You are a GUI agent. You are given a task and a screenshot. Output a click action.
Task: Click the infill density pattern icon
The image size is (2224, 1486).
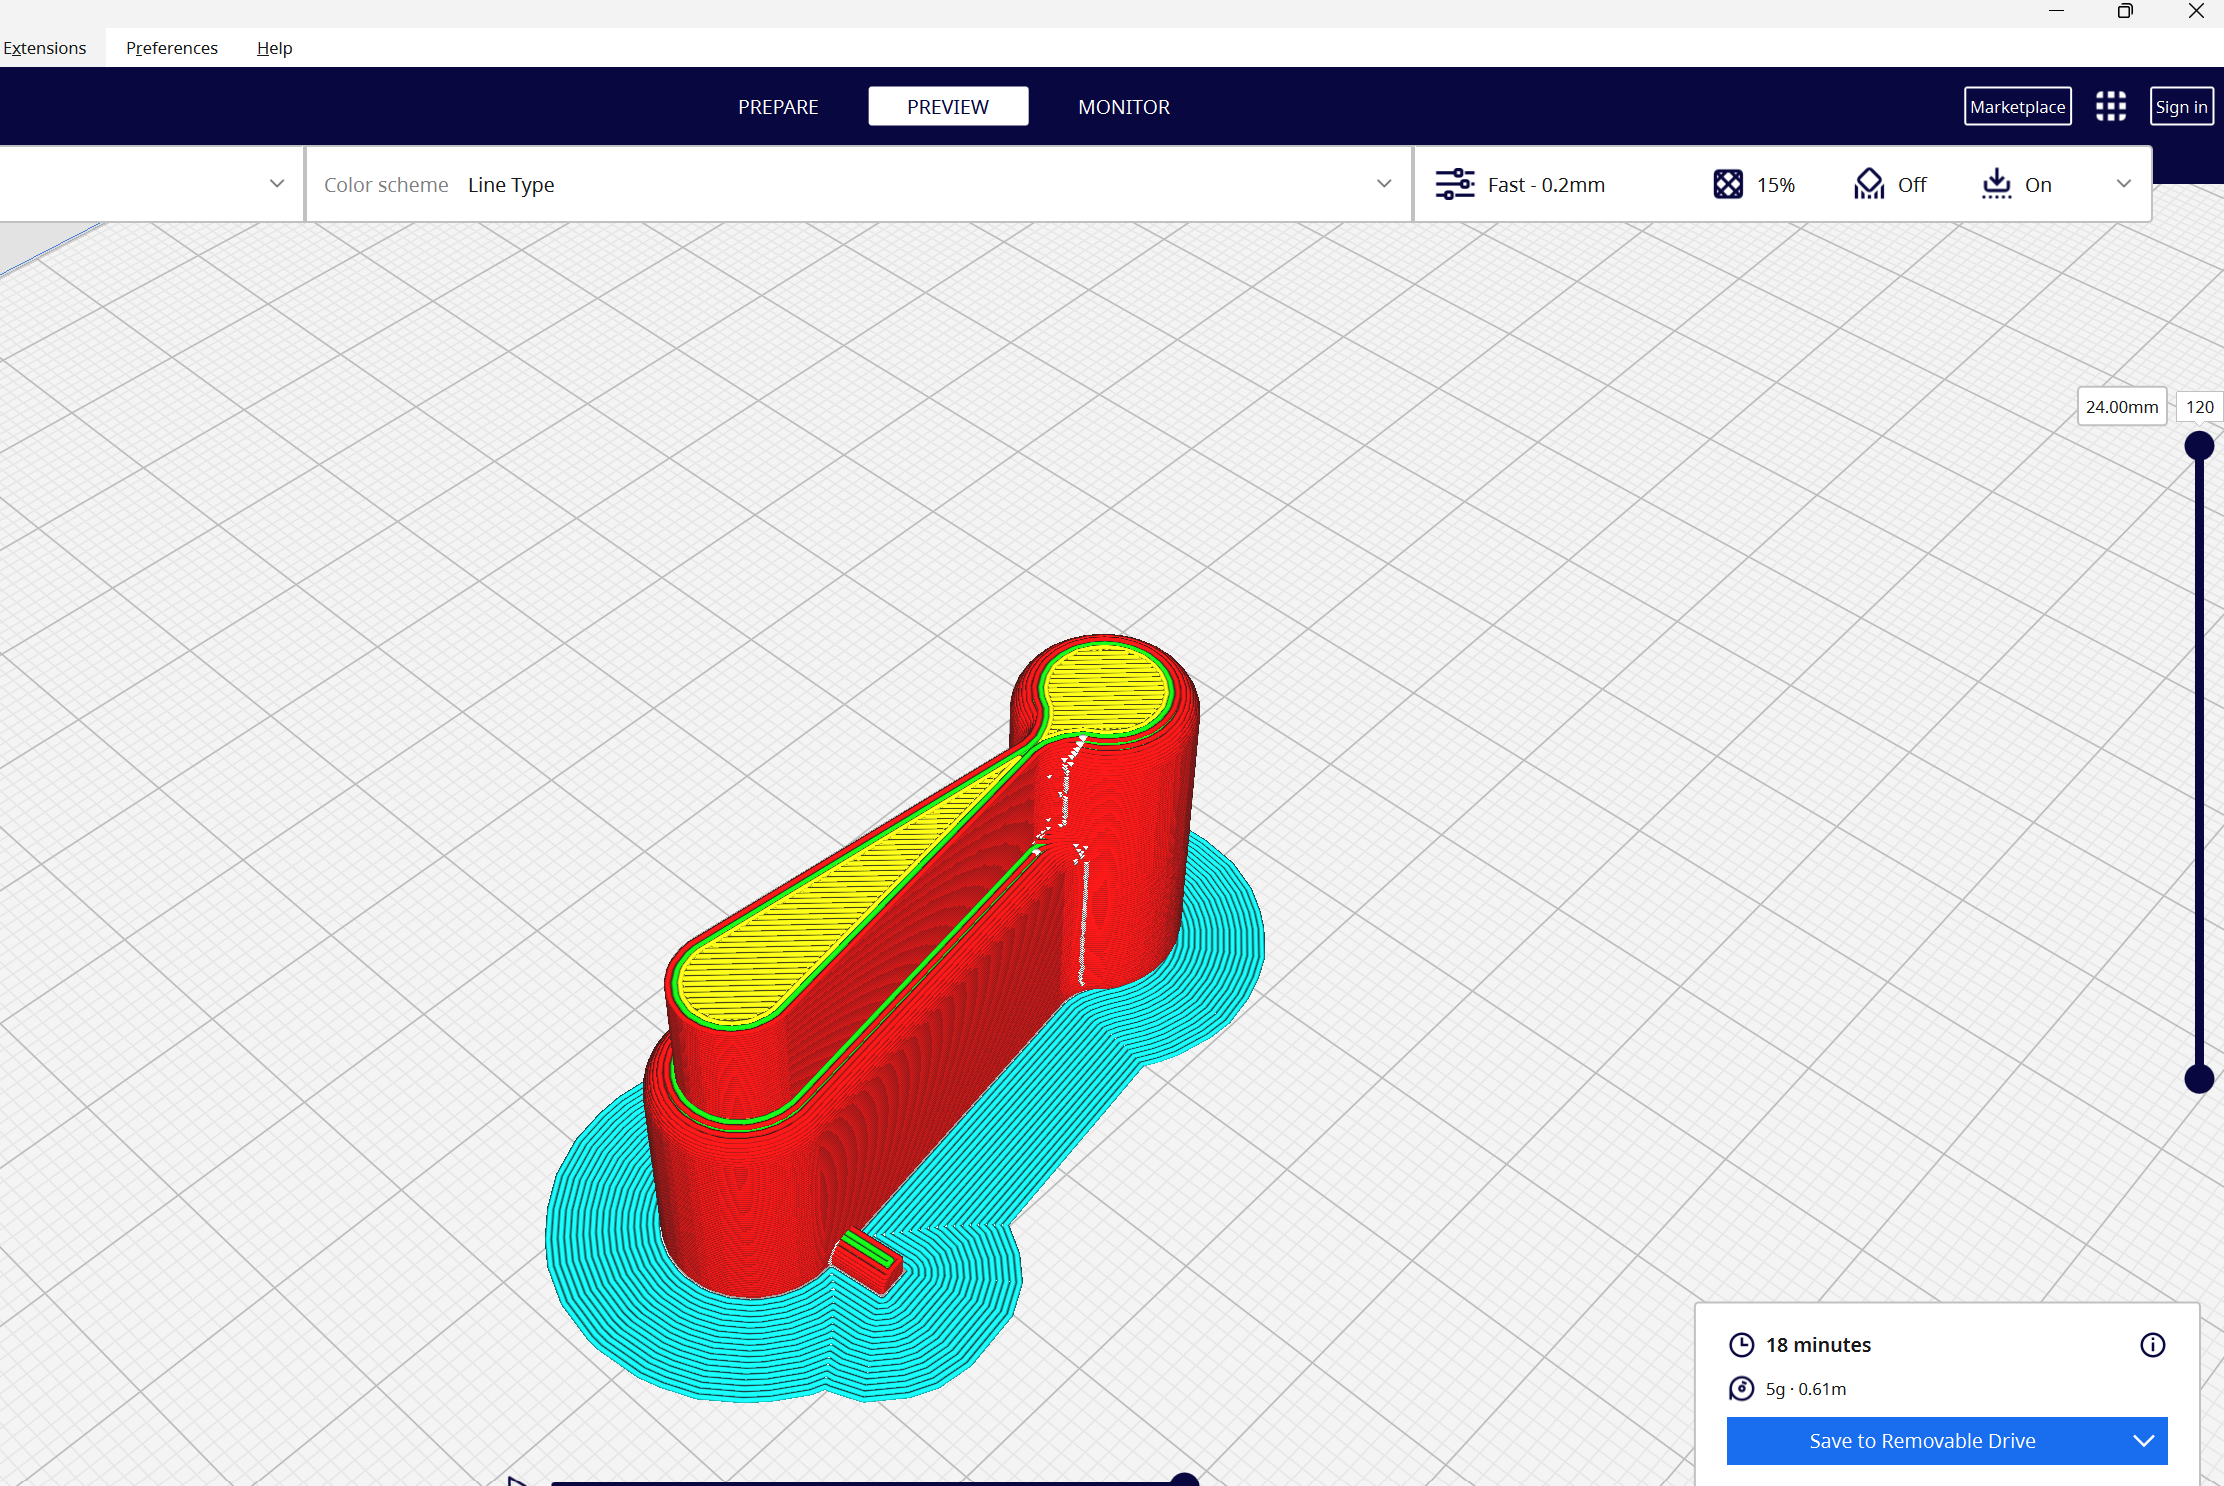click(1728, 185)
